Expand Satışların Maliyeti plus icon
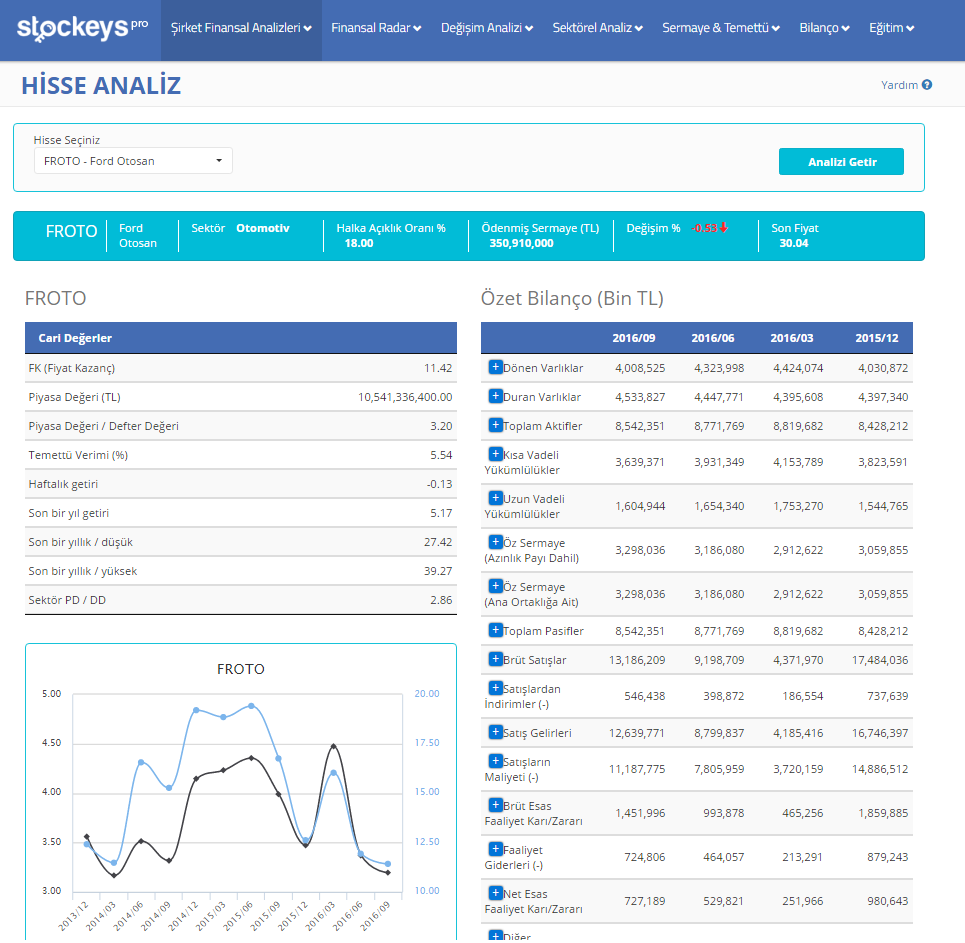The height and width of the screenshot is (943, 965). click(495, 761)
